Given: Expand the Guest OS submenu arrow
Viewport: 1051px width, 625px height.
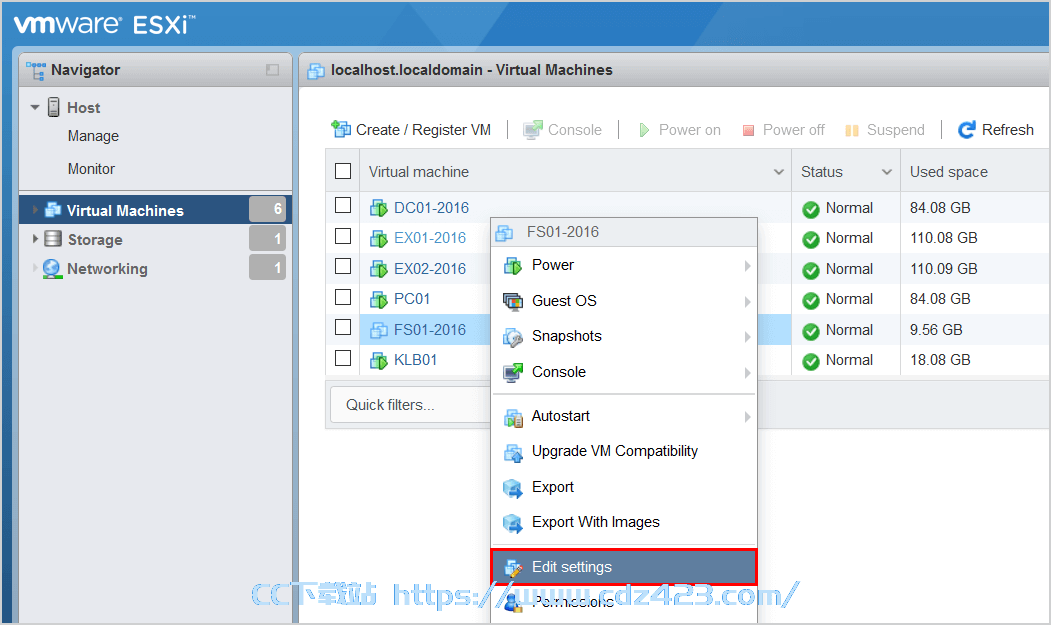Looking at the screenshot, I should 747,302.
